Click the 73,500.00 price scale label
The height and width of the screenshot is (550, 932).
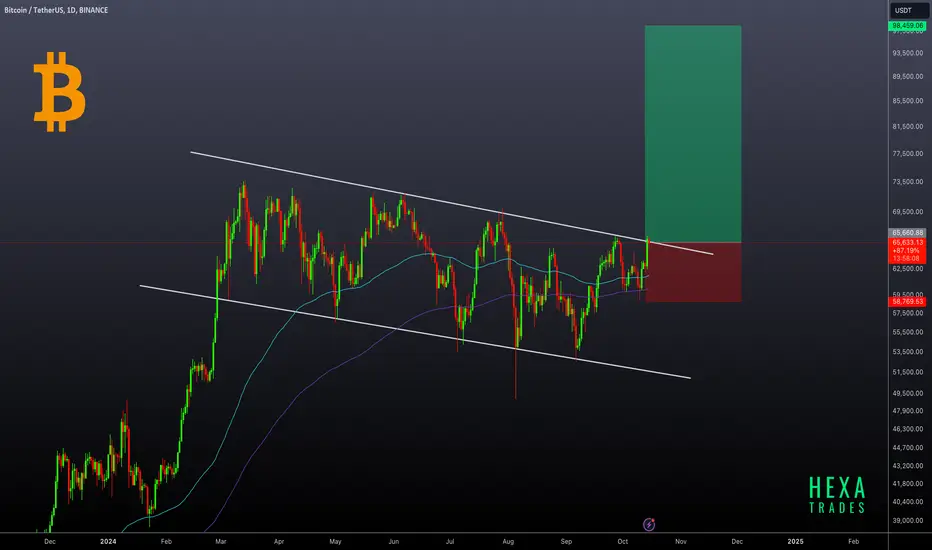pos(908,181)
